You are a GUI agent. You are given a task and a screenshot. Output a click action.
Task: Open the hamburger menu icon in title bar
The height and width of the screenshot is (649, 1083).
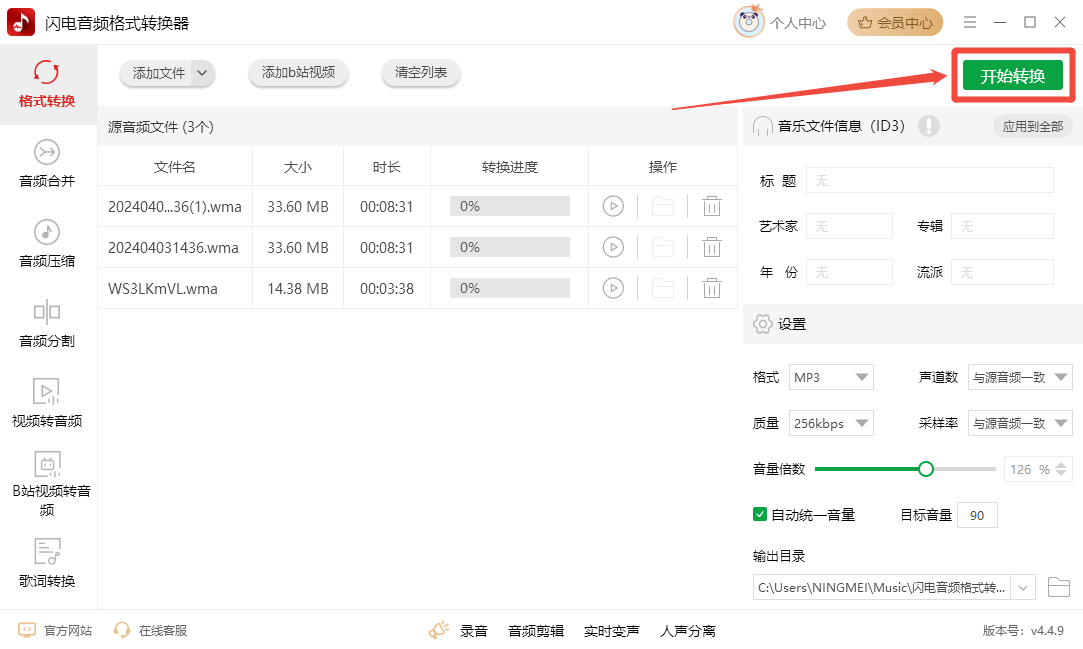(970, 22)
